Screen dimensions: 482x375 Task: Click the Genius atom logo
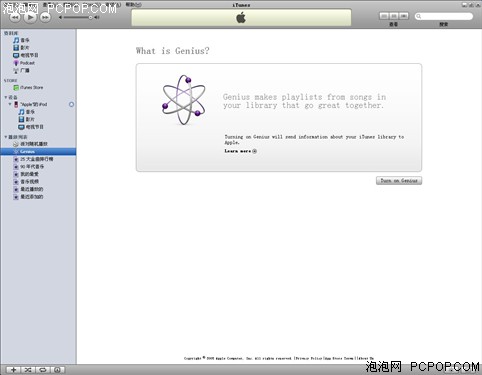click(x=184, y=100)
